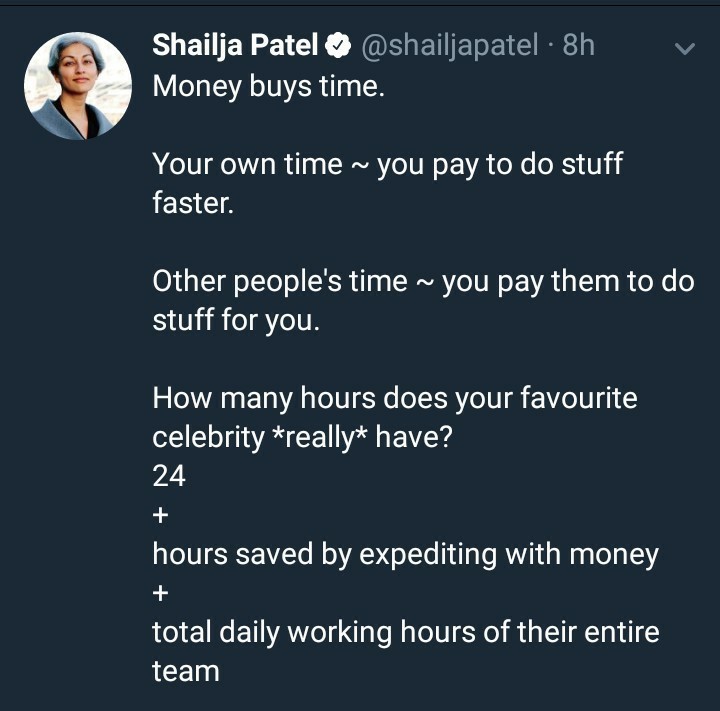The width and height of the screenshot is (720, 711).
Task: Click the second plus sign above 'total daily'
Action: point(160,593)
